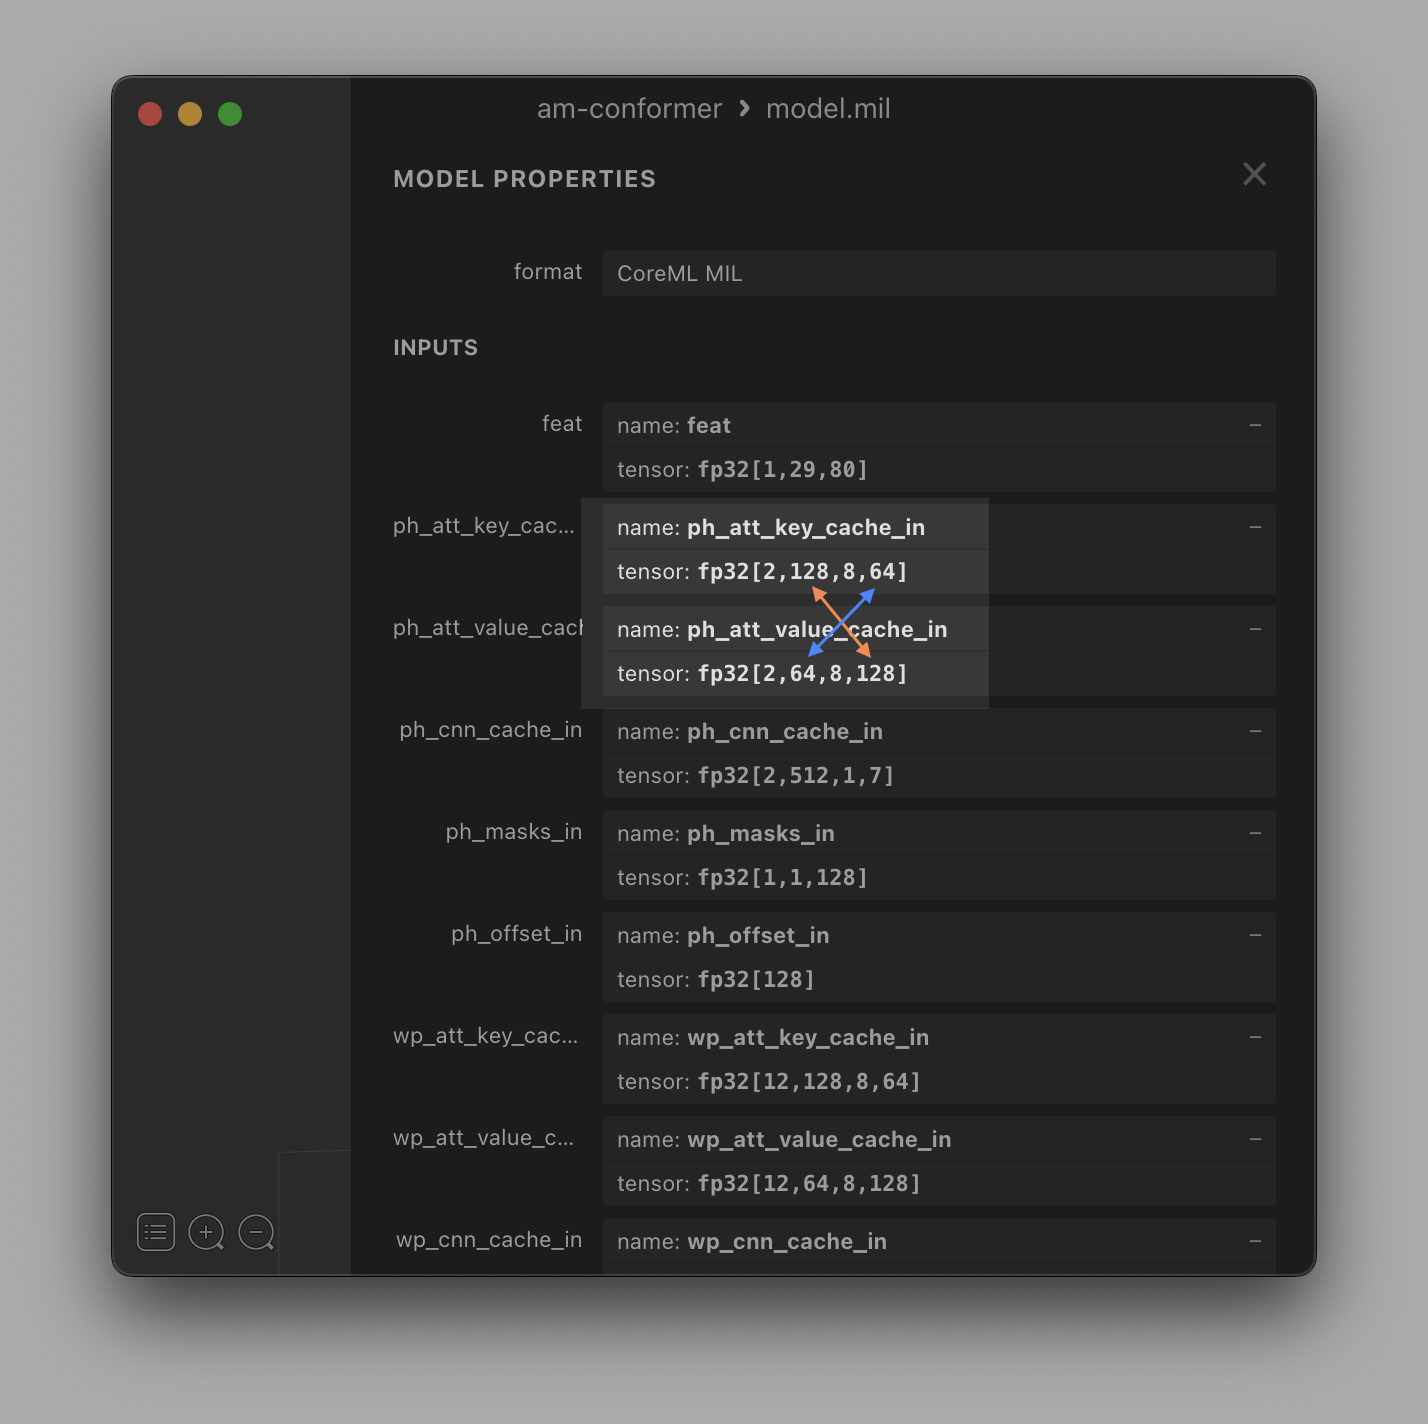Viewport: 1428px width, 1424px height.
Task: Collapse the ph_cnn_cache_in entry
Action: pyautogui.click(x=1255, y=731)
